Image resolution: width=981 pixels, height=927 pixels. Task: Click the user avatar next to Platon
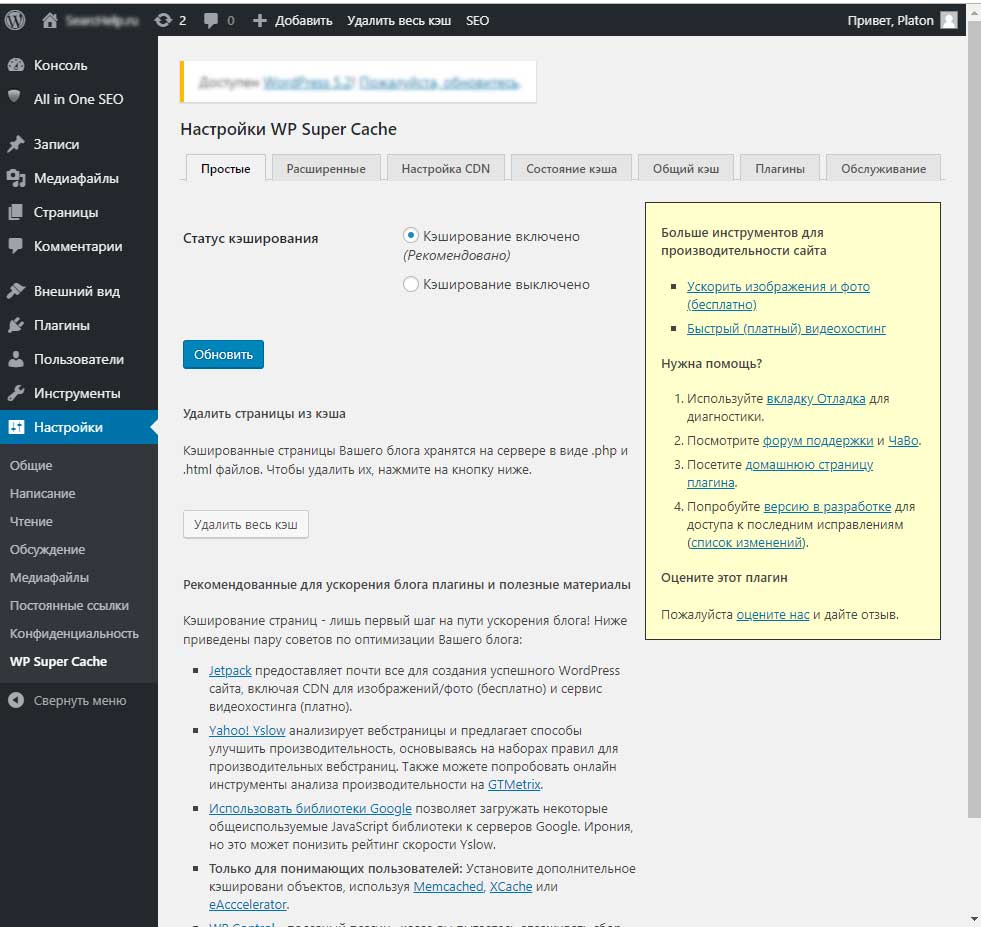[949, 21]
